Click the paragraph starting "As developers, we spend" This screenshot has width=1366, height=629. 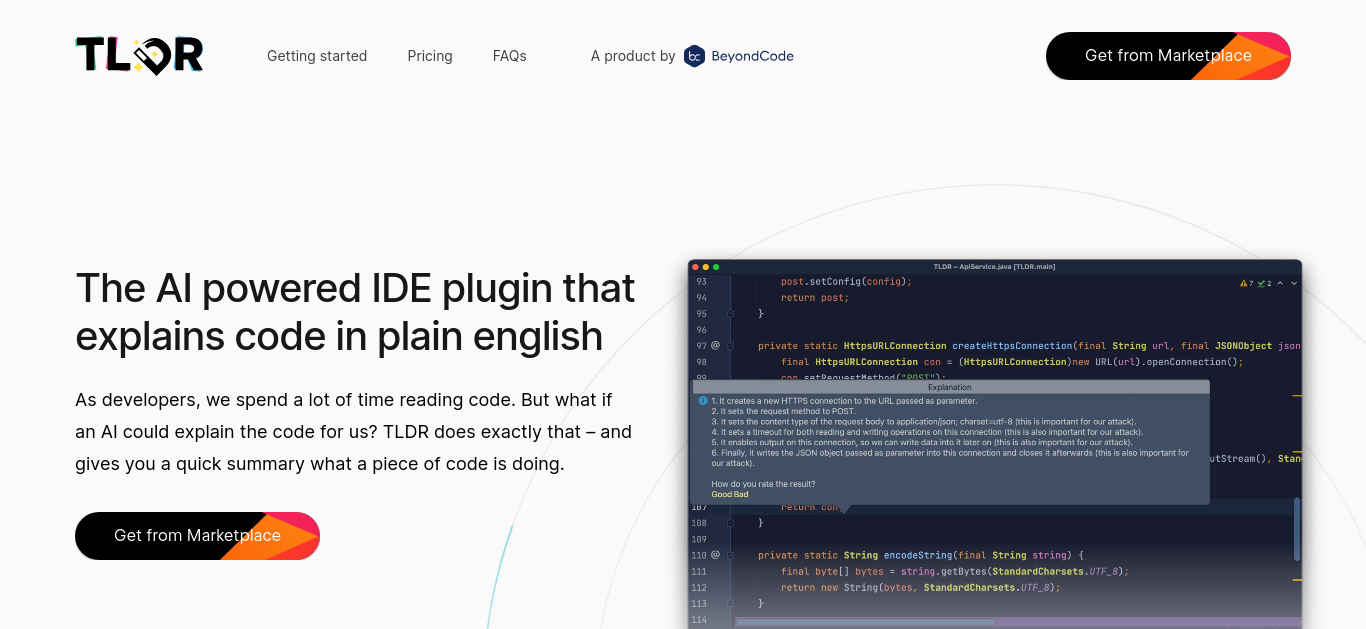coord(354,432)
